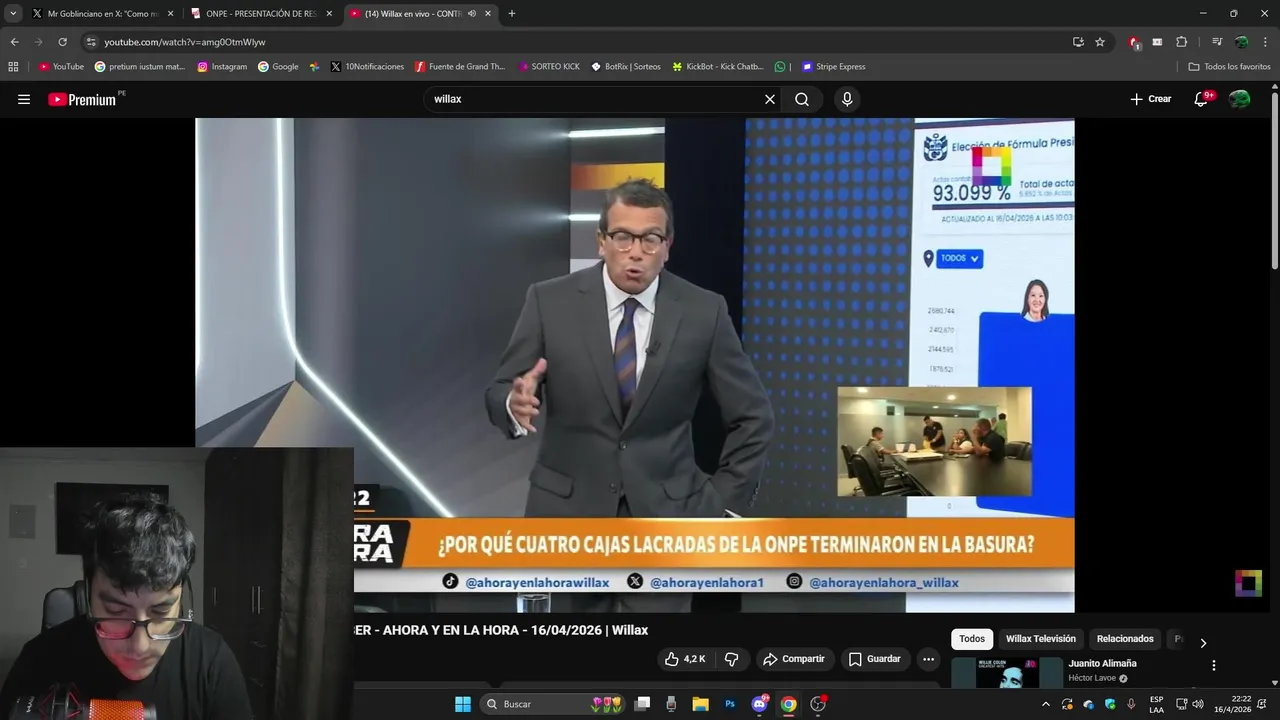The width and height of the screenshot is (1280, 720).
Task: Install app icon in address bar
Action: 1078,42
